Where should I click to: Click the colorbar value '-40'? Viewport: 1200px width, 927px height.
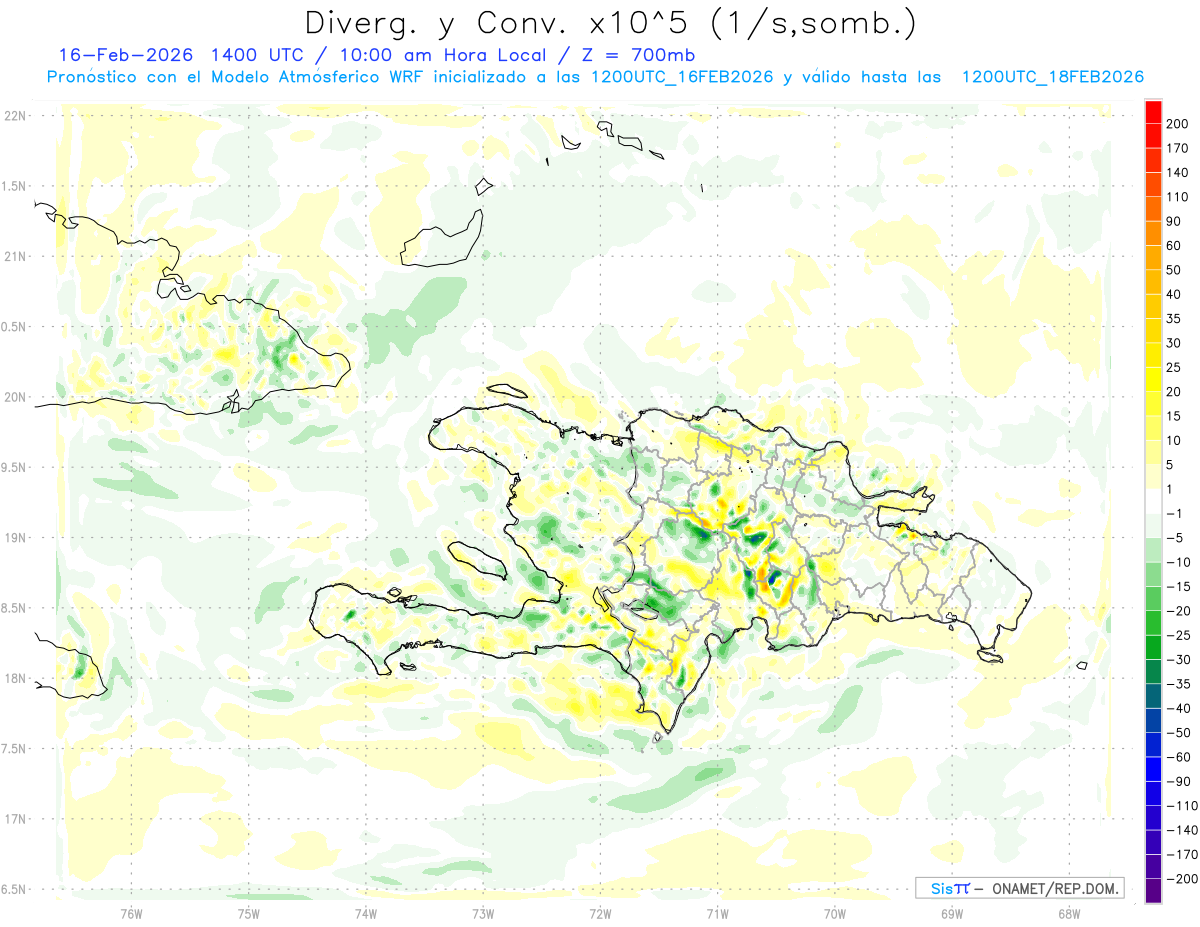(1178, 708)
